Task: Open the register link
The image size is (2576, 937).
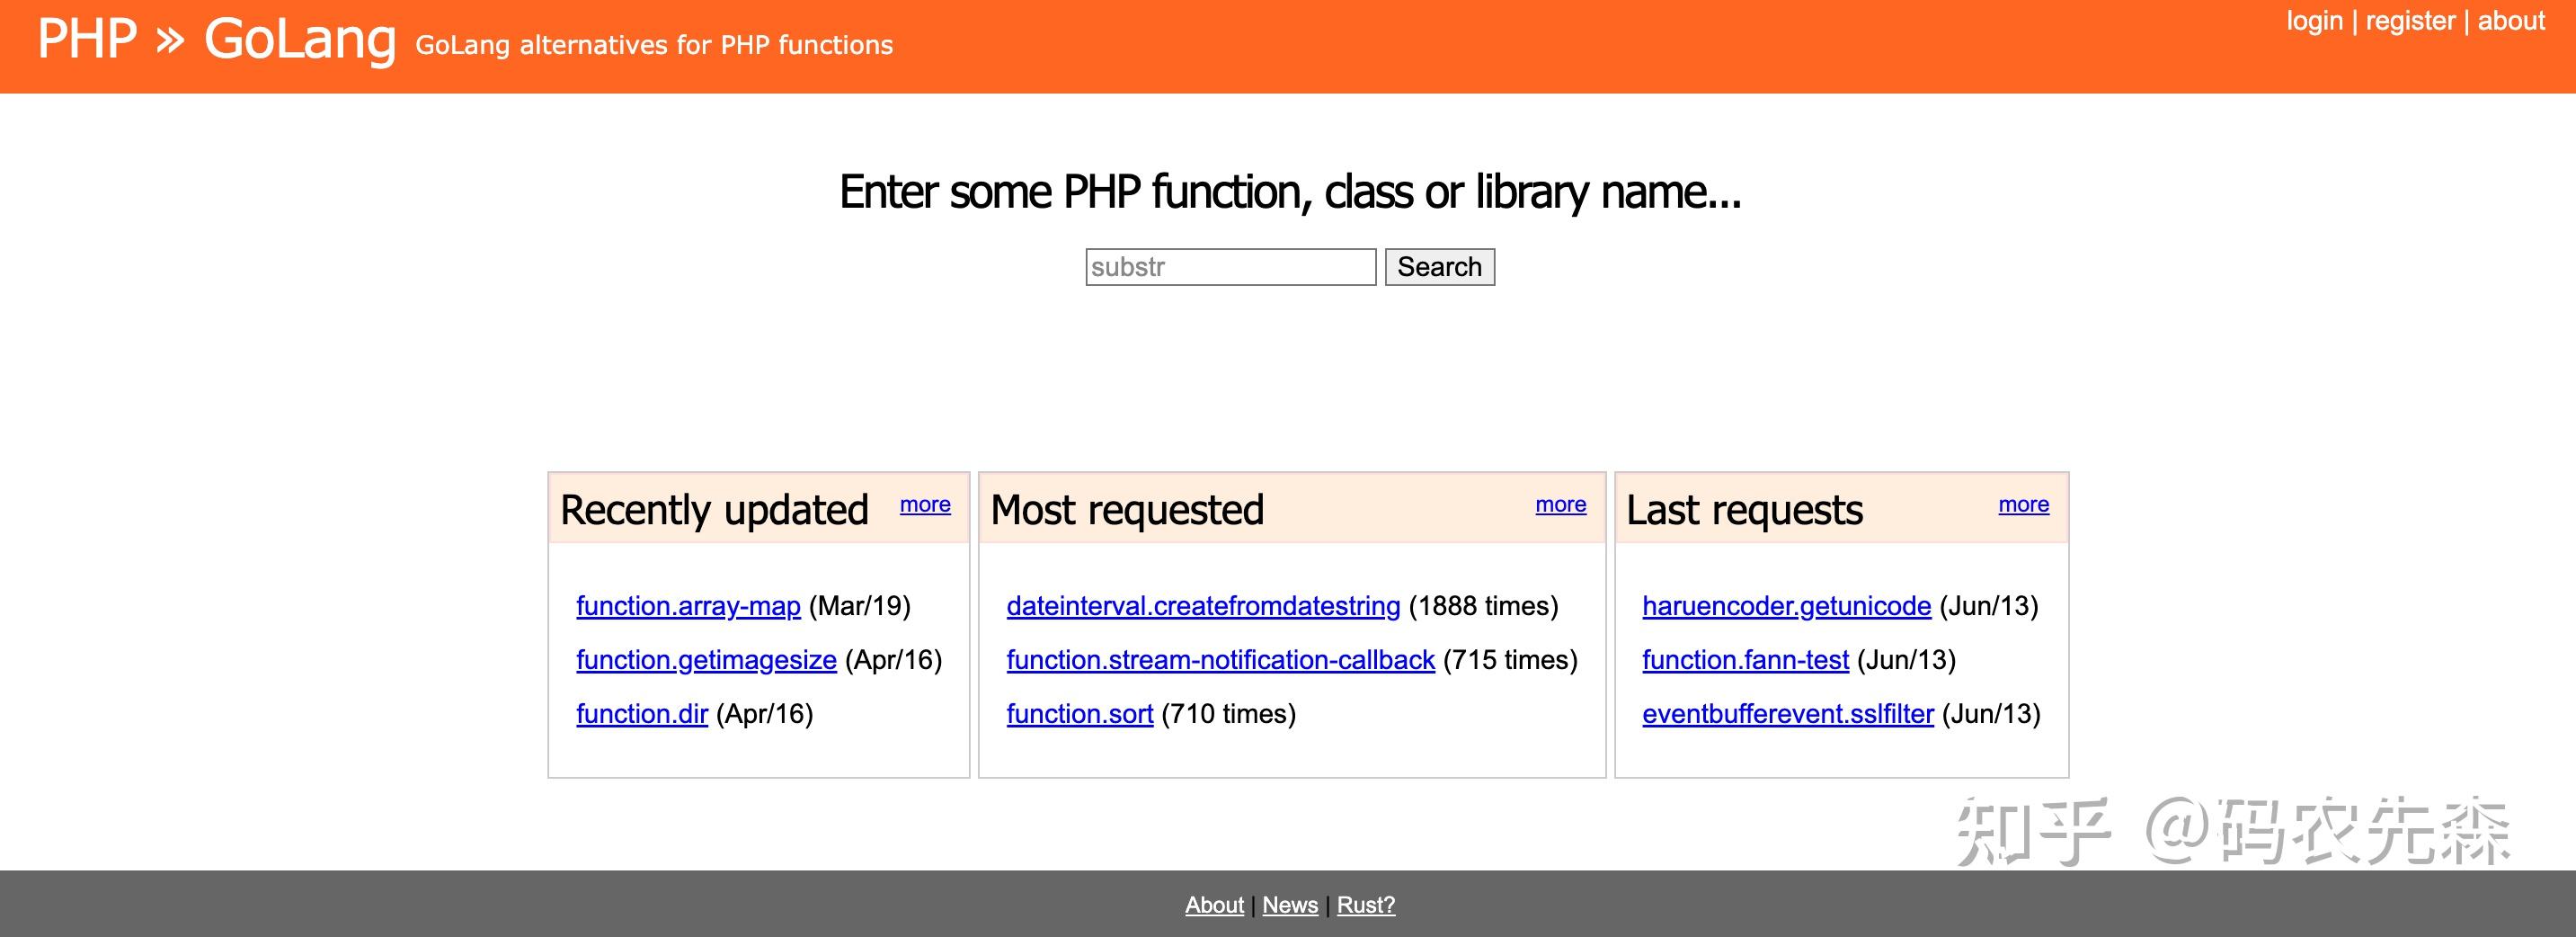Action: (2410, 21)
